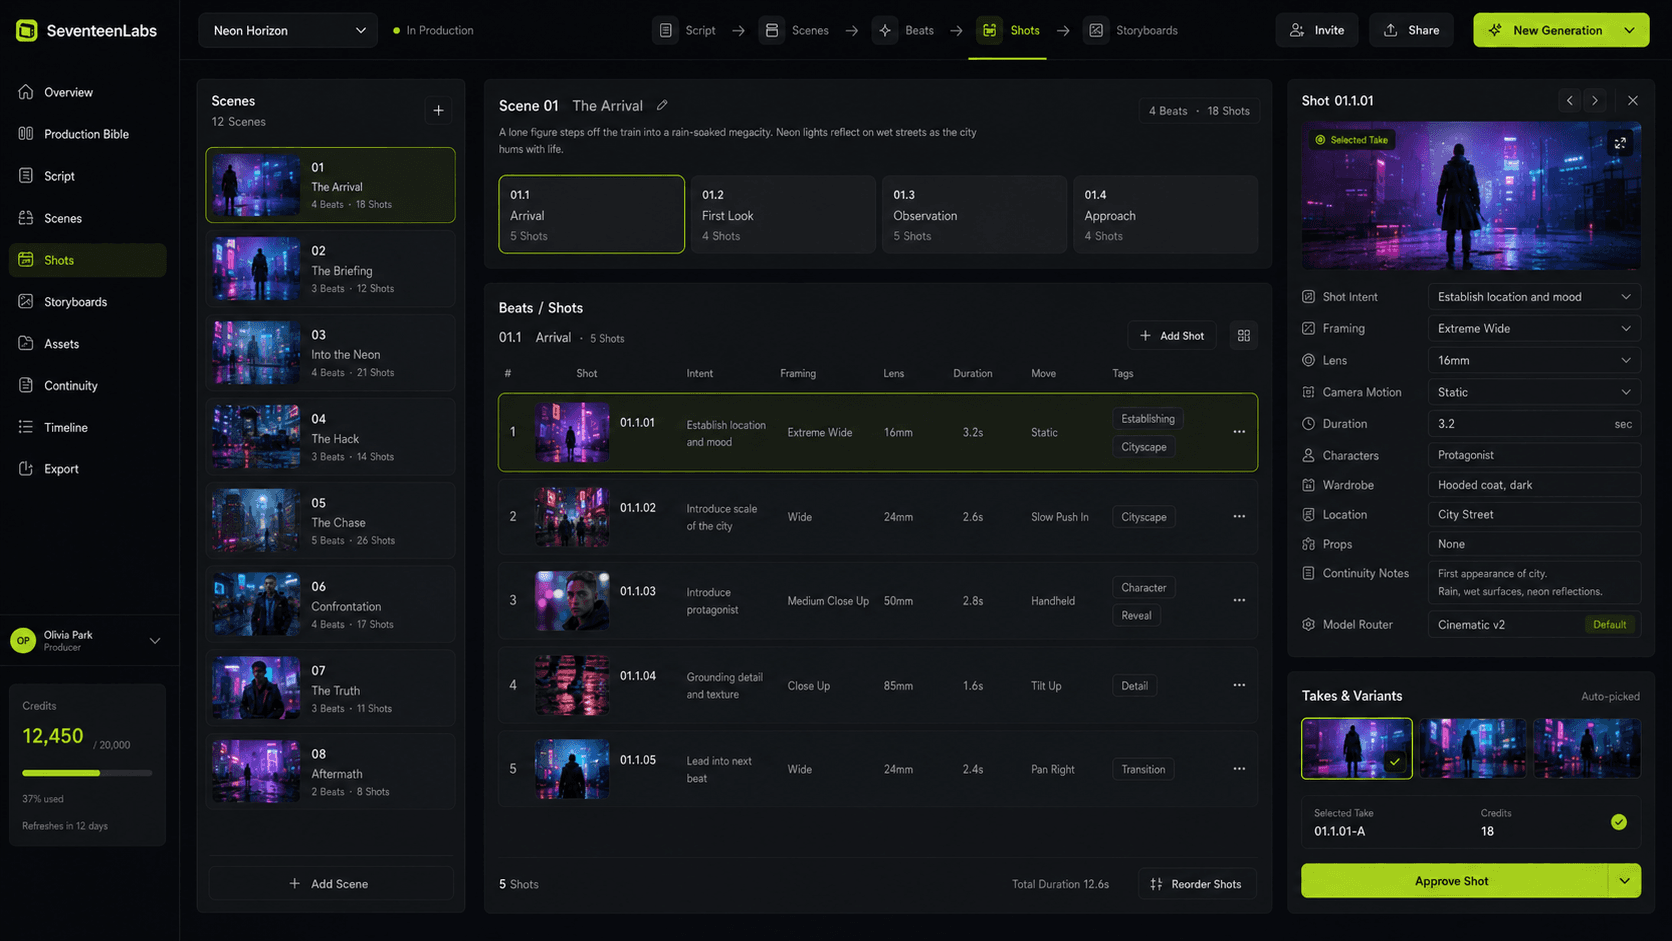
Task: Click the Add Shot button
Action: pyautogui.click(x=1172, y=336)
